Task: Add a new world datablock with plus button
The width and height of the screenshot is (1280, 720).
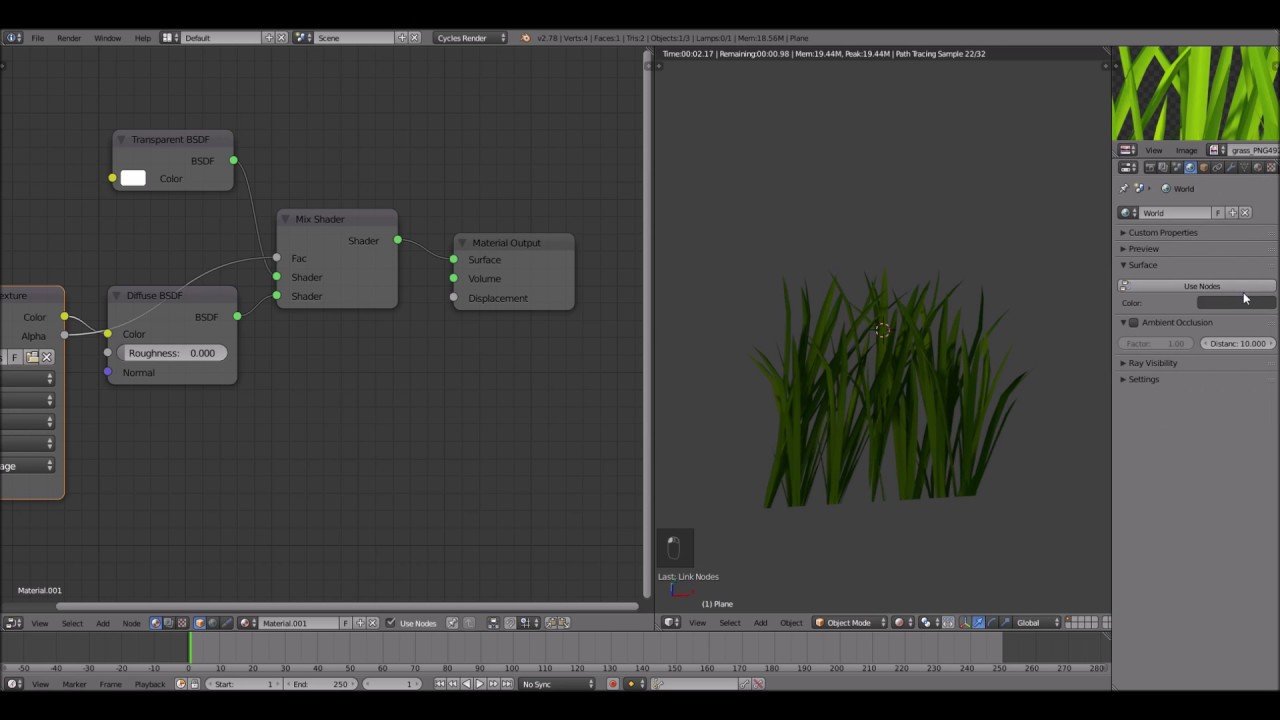Action: [x=1232, y=213]
